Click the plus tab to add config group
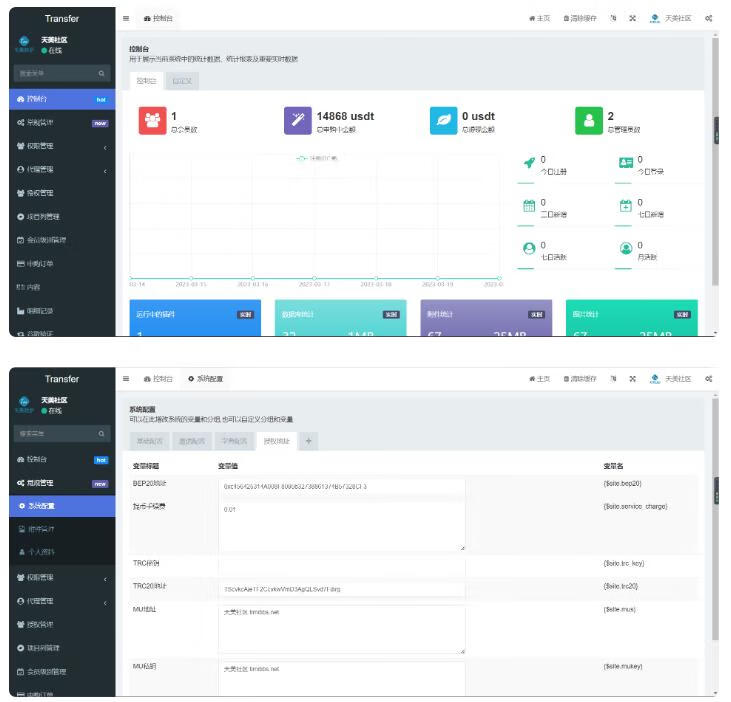This screenshot has height=702, width=731. 308,441
